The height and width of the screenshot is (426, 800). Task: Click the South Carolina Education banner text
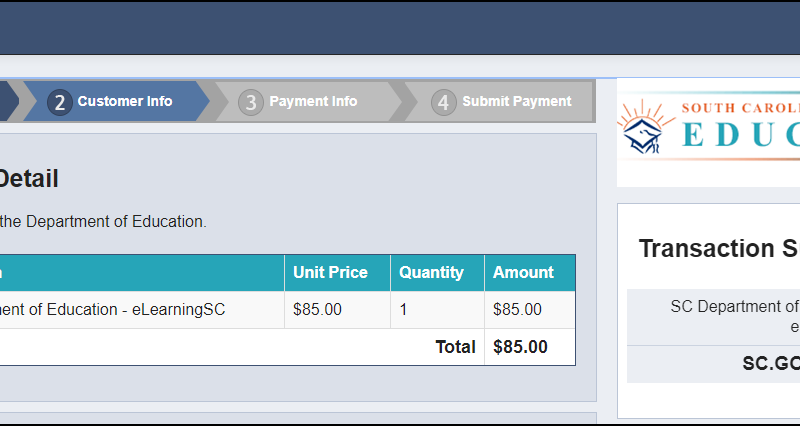click(x=741, y=126)
